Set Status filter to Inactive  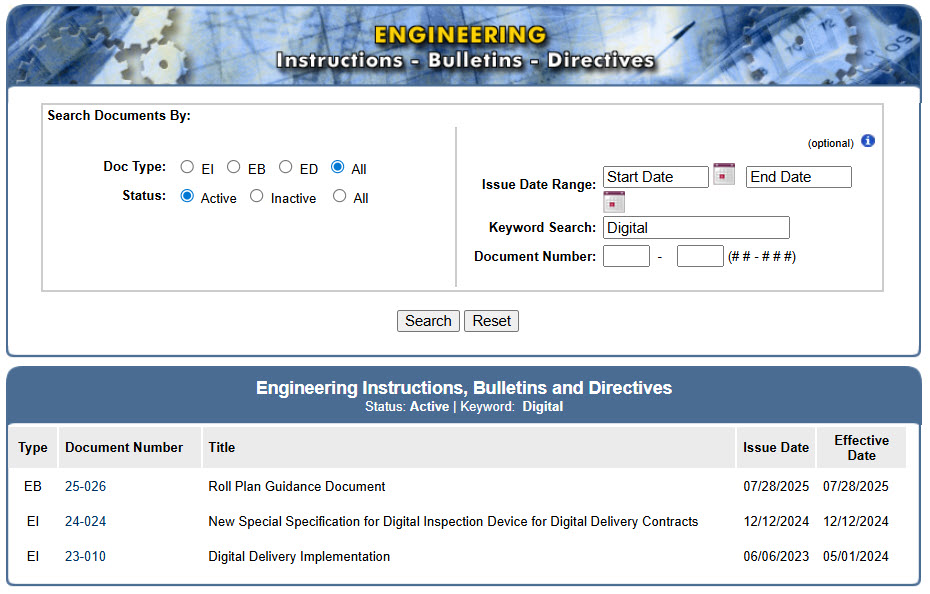tap(255, 197)
